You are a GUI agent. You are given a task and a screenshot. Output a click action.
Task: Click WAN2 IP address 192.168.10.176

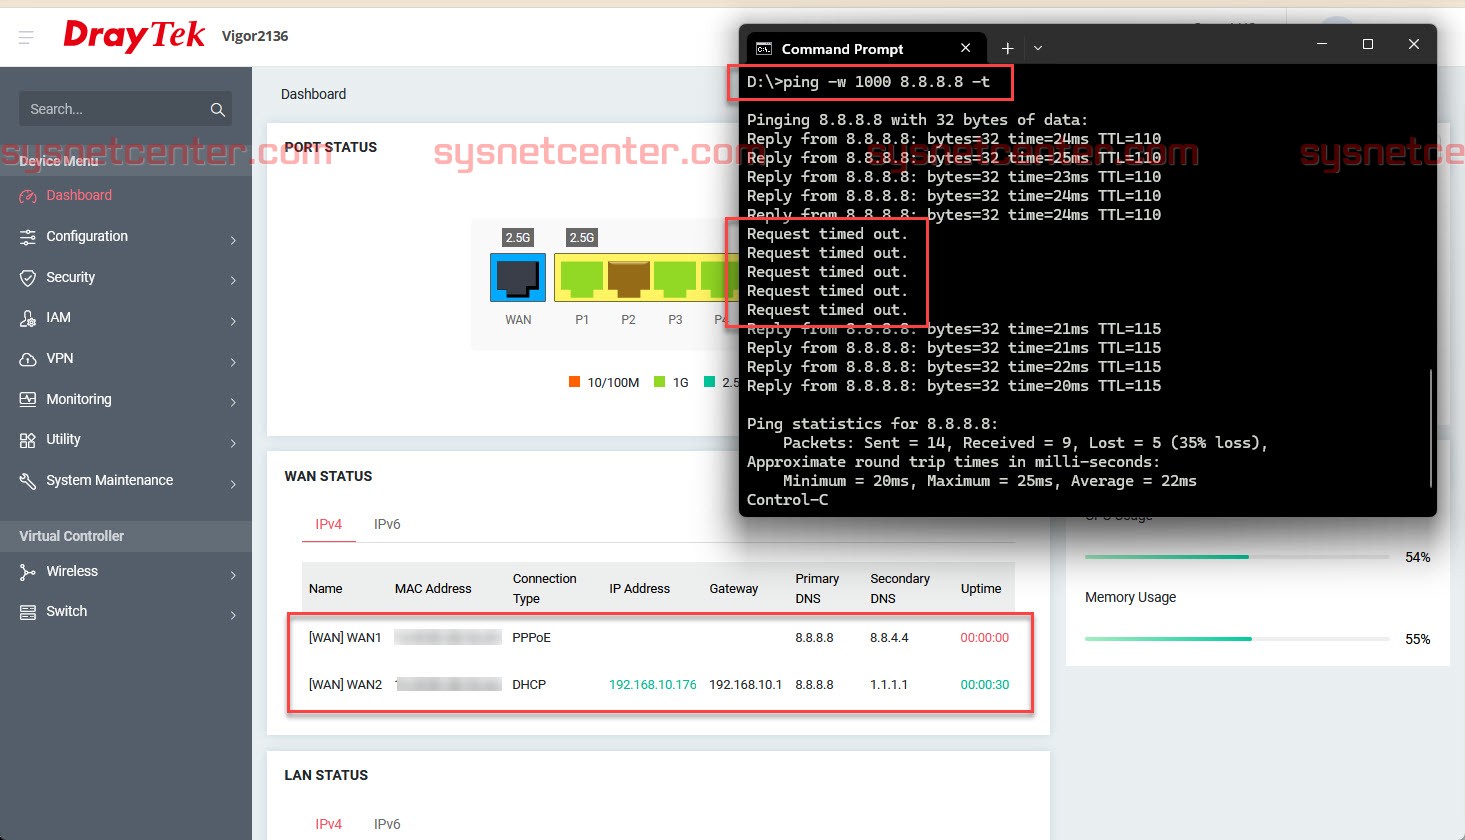[x=653, y=685]
